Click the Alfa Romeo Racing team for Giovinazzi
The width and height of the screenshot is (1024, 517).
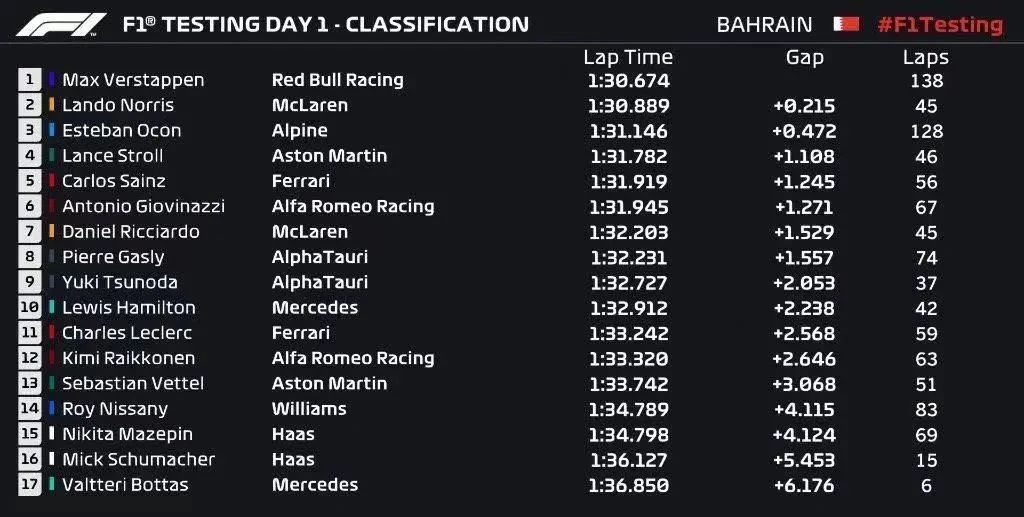(x=353, y=206)
